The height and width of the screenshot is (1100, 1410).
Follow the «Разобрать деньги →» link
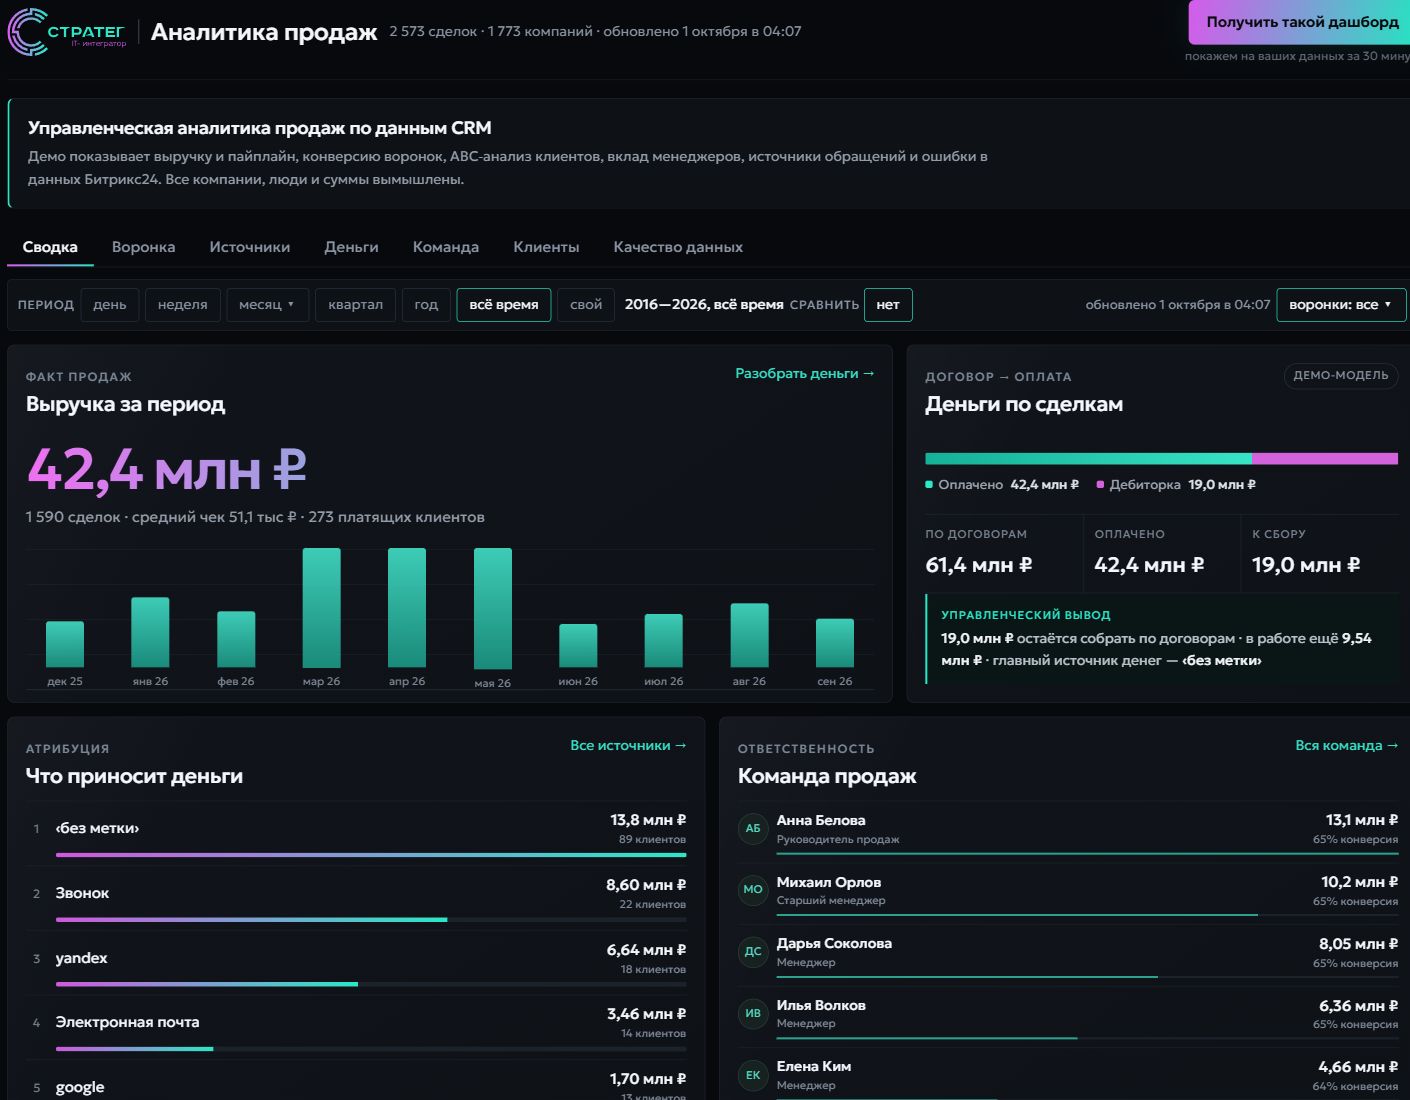click(805, 373)
